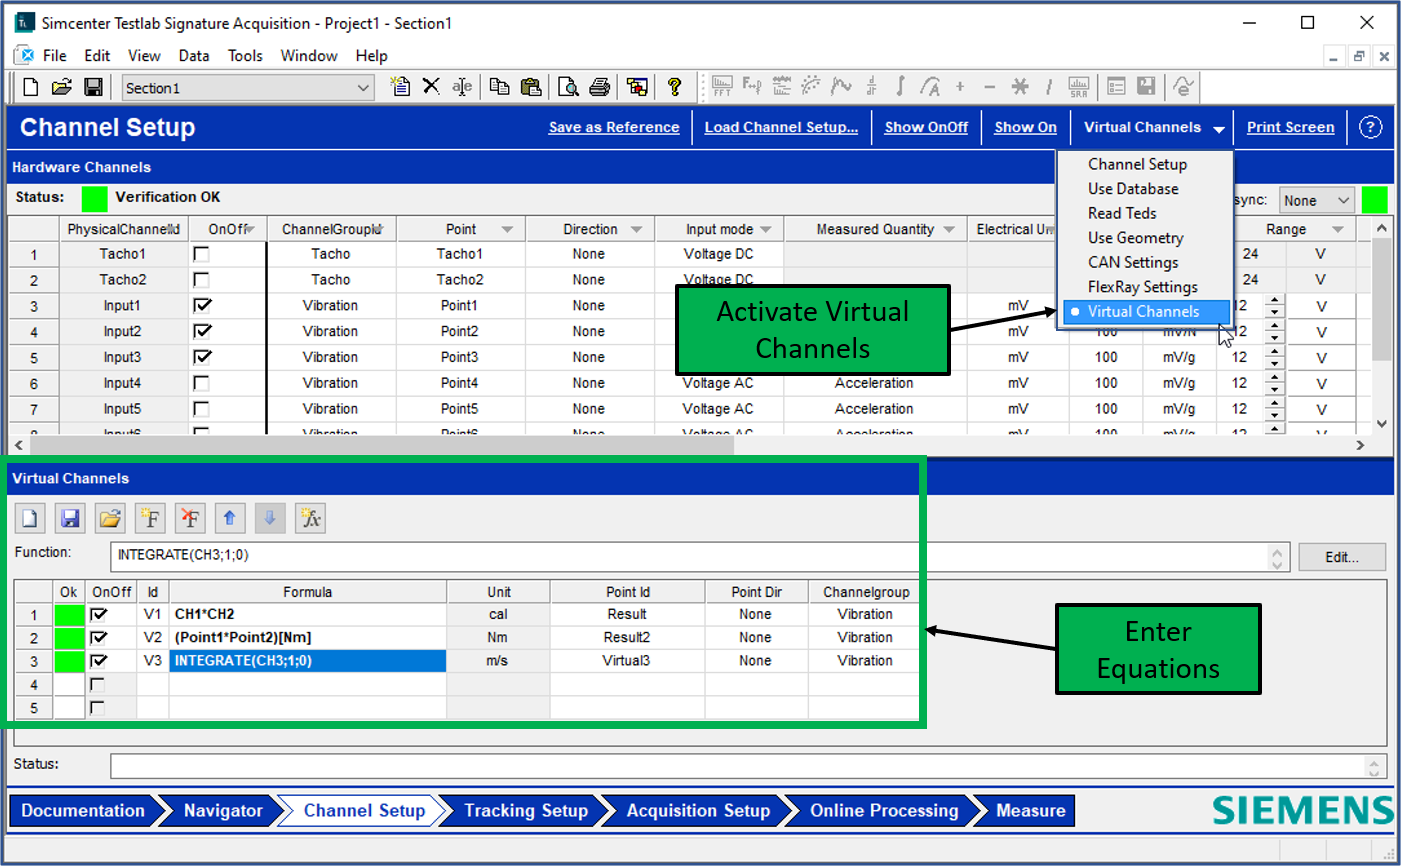
Task: Click Load Channel Setup link
Action: 781,127
